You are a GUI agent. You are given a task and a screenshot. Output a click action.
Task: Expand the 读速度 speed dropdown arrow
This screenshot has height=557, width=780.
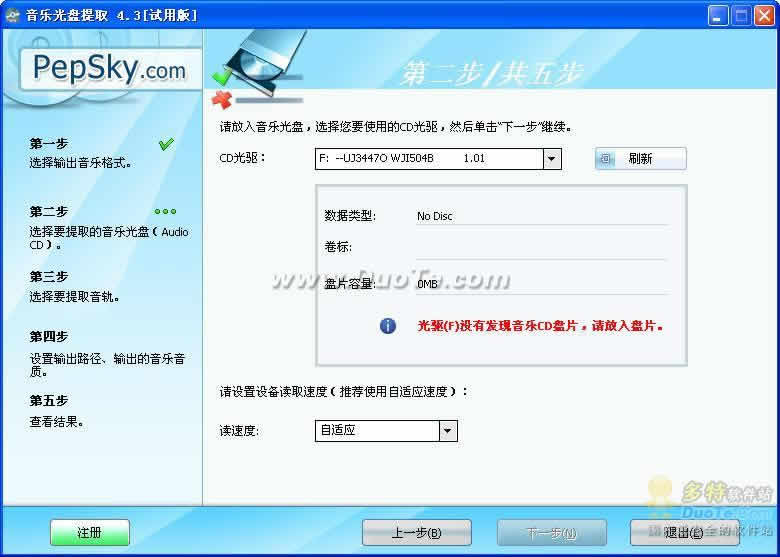tap(448, 431)
